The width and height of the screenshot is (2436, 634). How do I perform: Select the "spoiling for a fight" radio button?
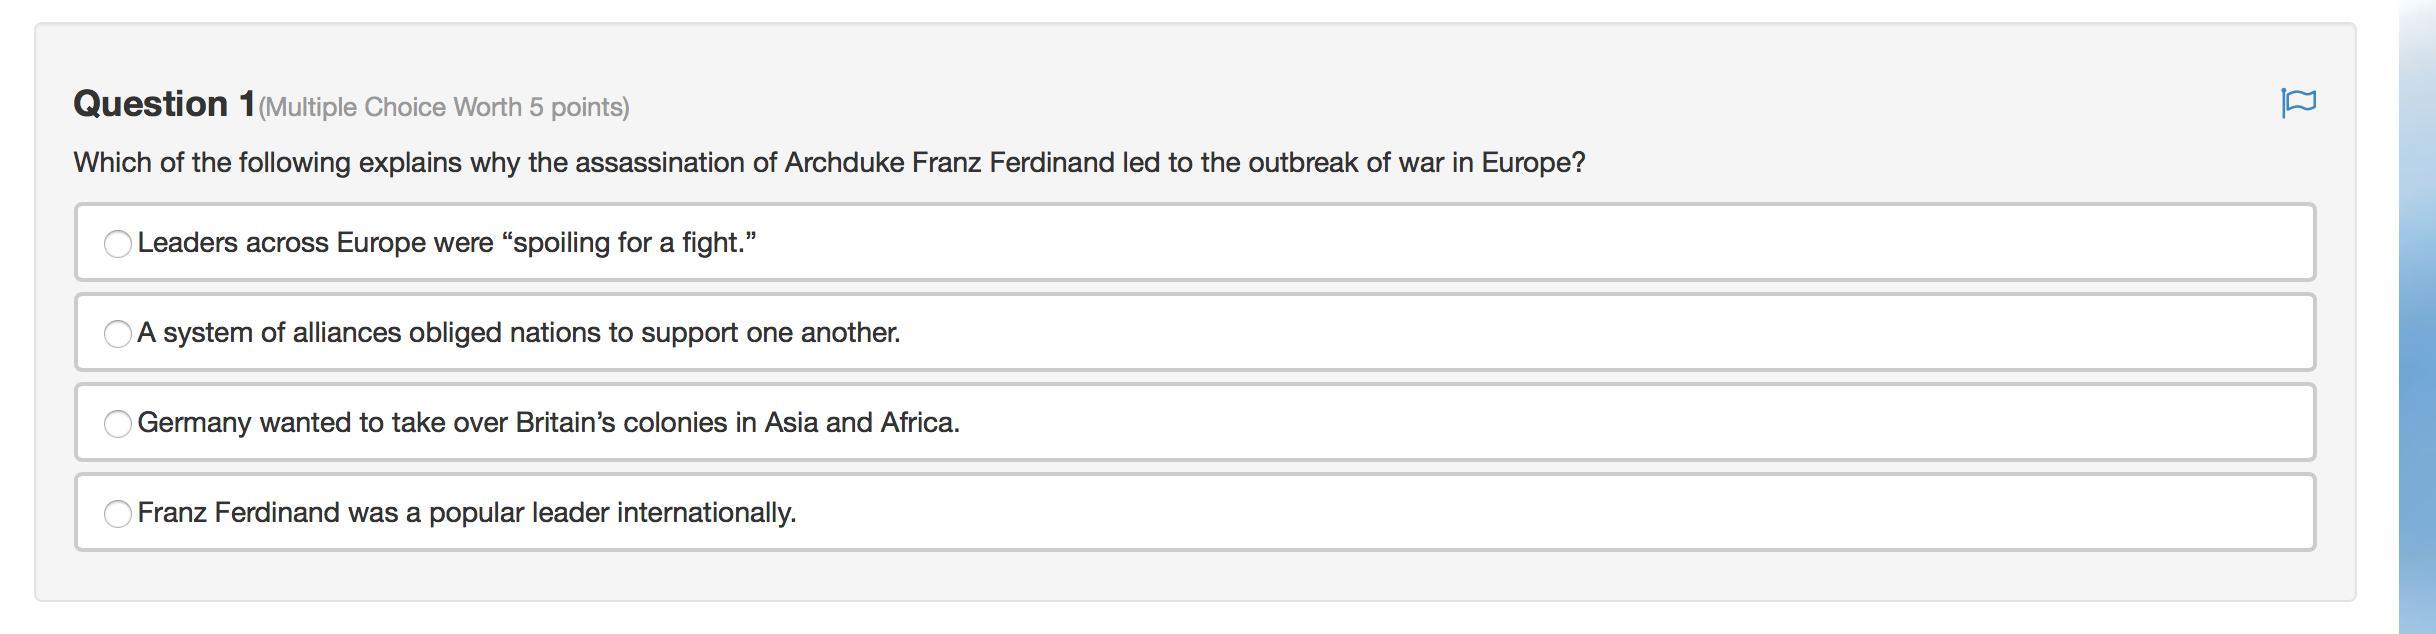118,244
